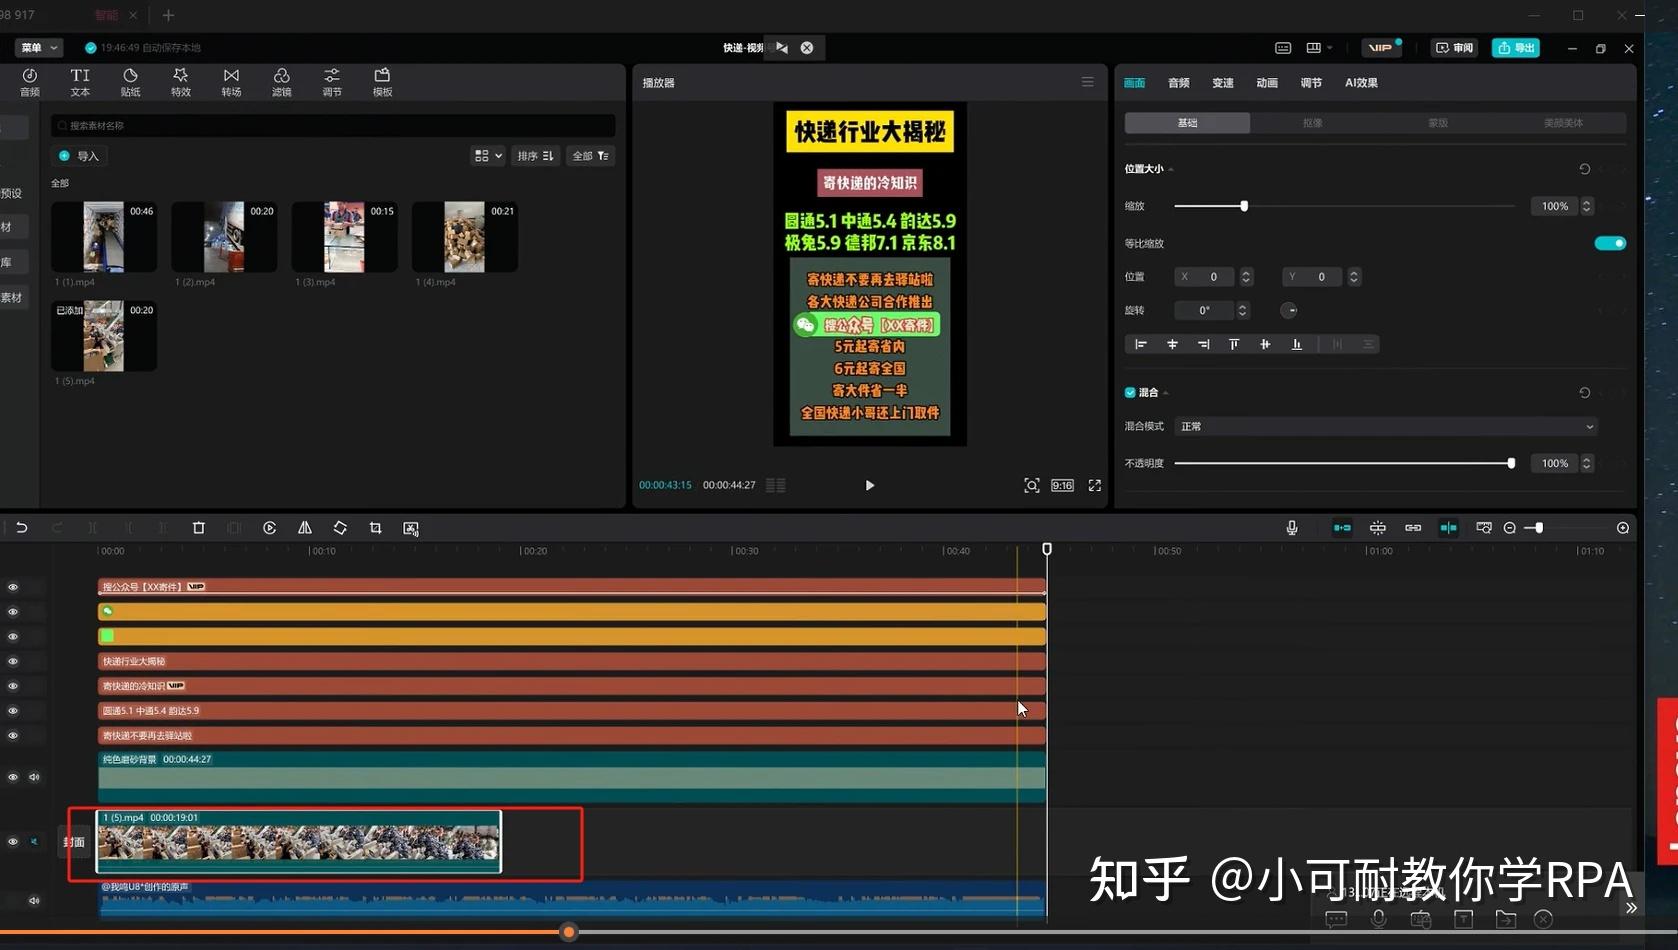Hide the 搜公众号【XX寄件】 text track
Viewport: 1678px width, 950px height.
13,587
